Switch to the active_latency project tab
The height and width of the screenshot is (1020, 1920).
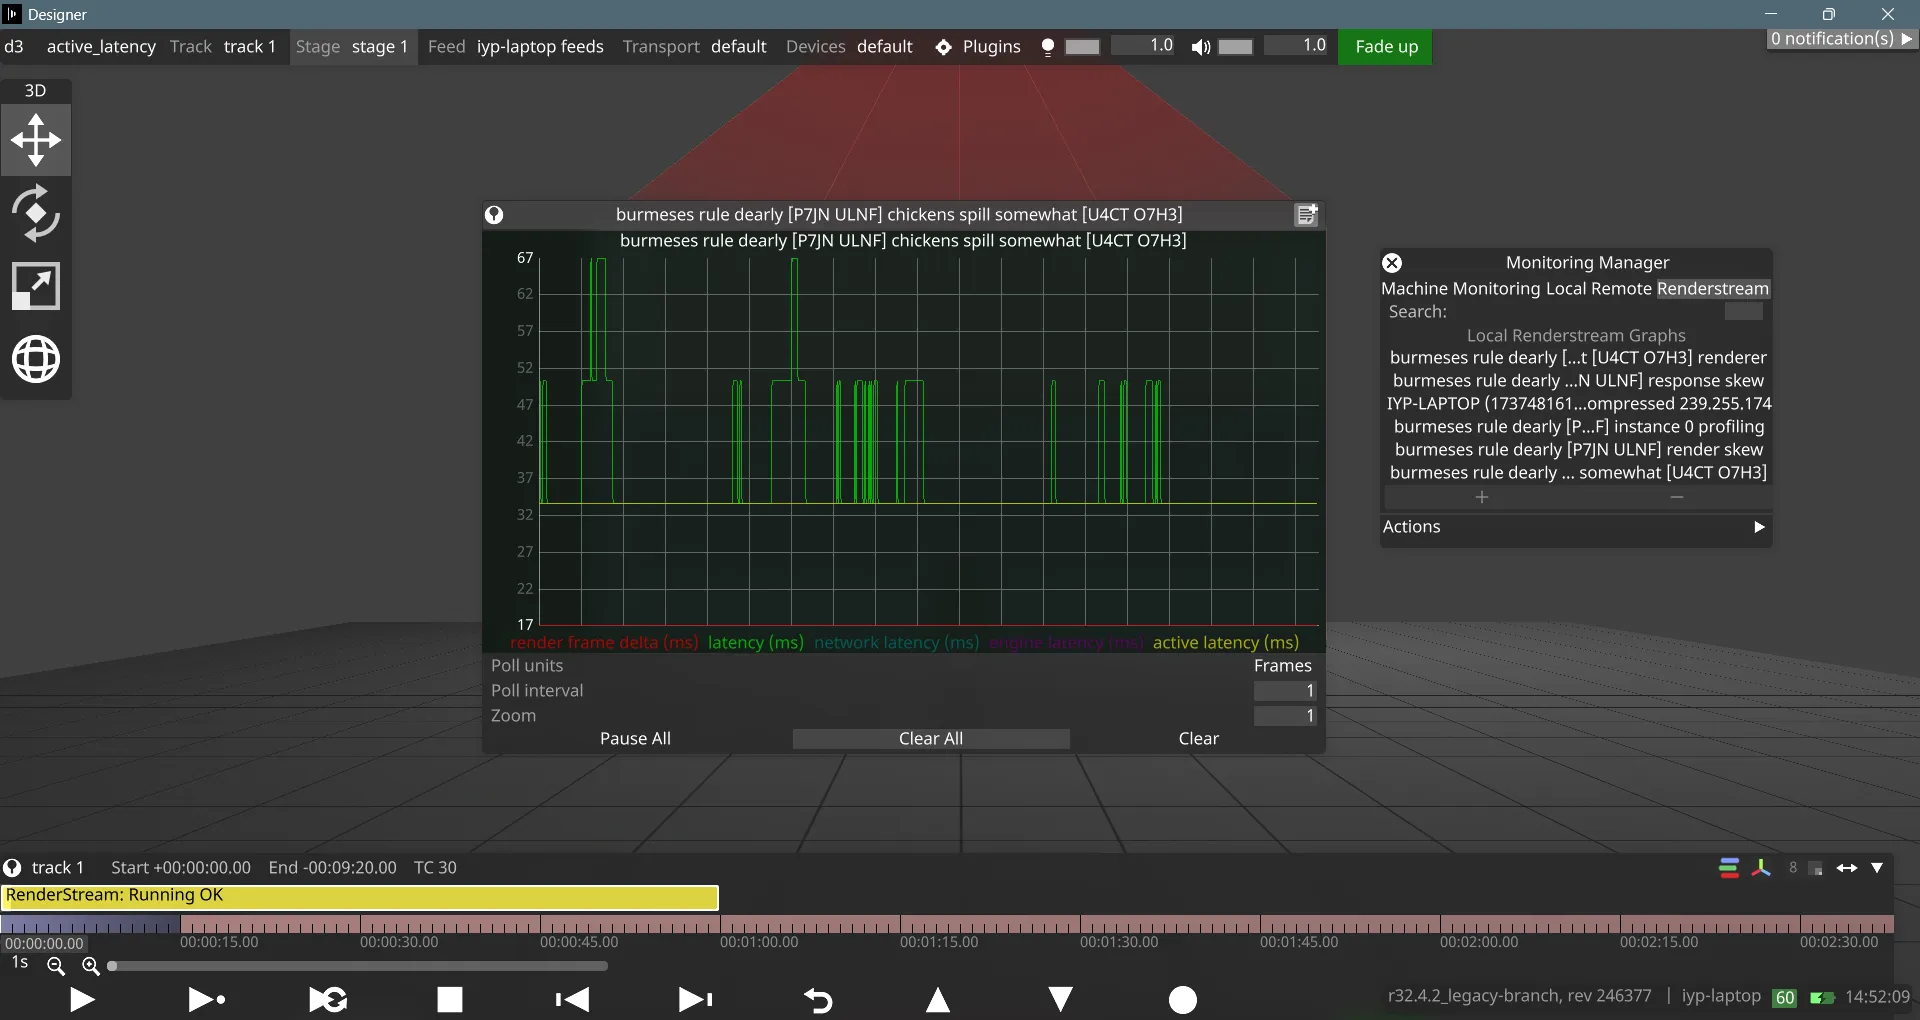101,46
